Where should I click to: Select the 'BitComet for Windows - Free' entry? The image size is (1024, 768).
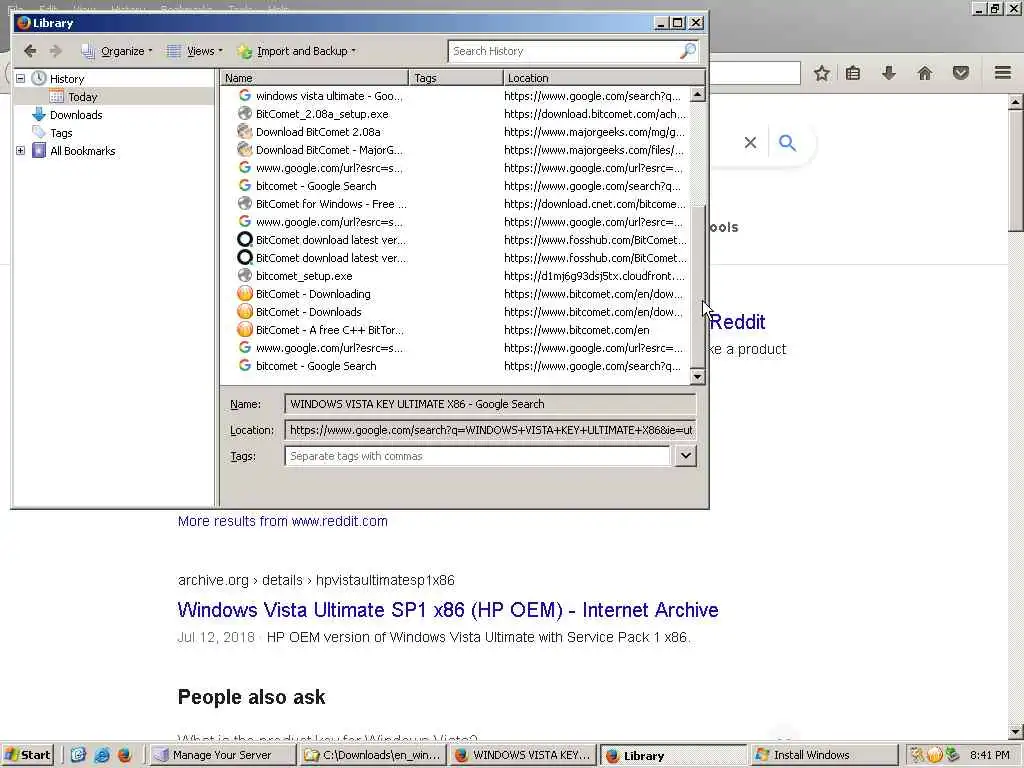click(x=330, y=204)
